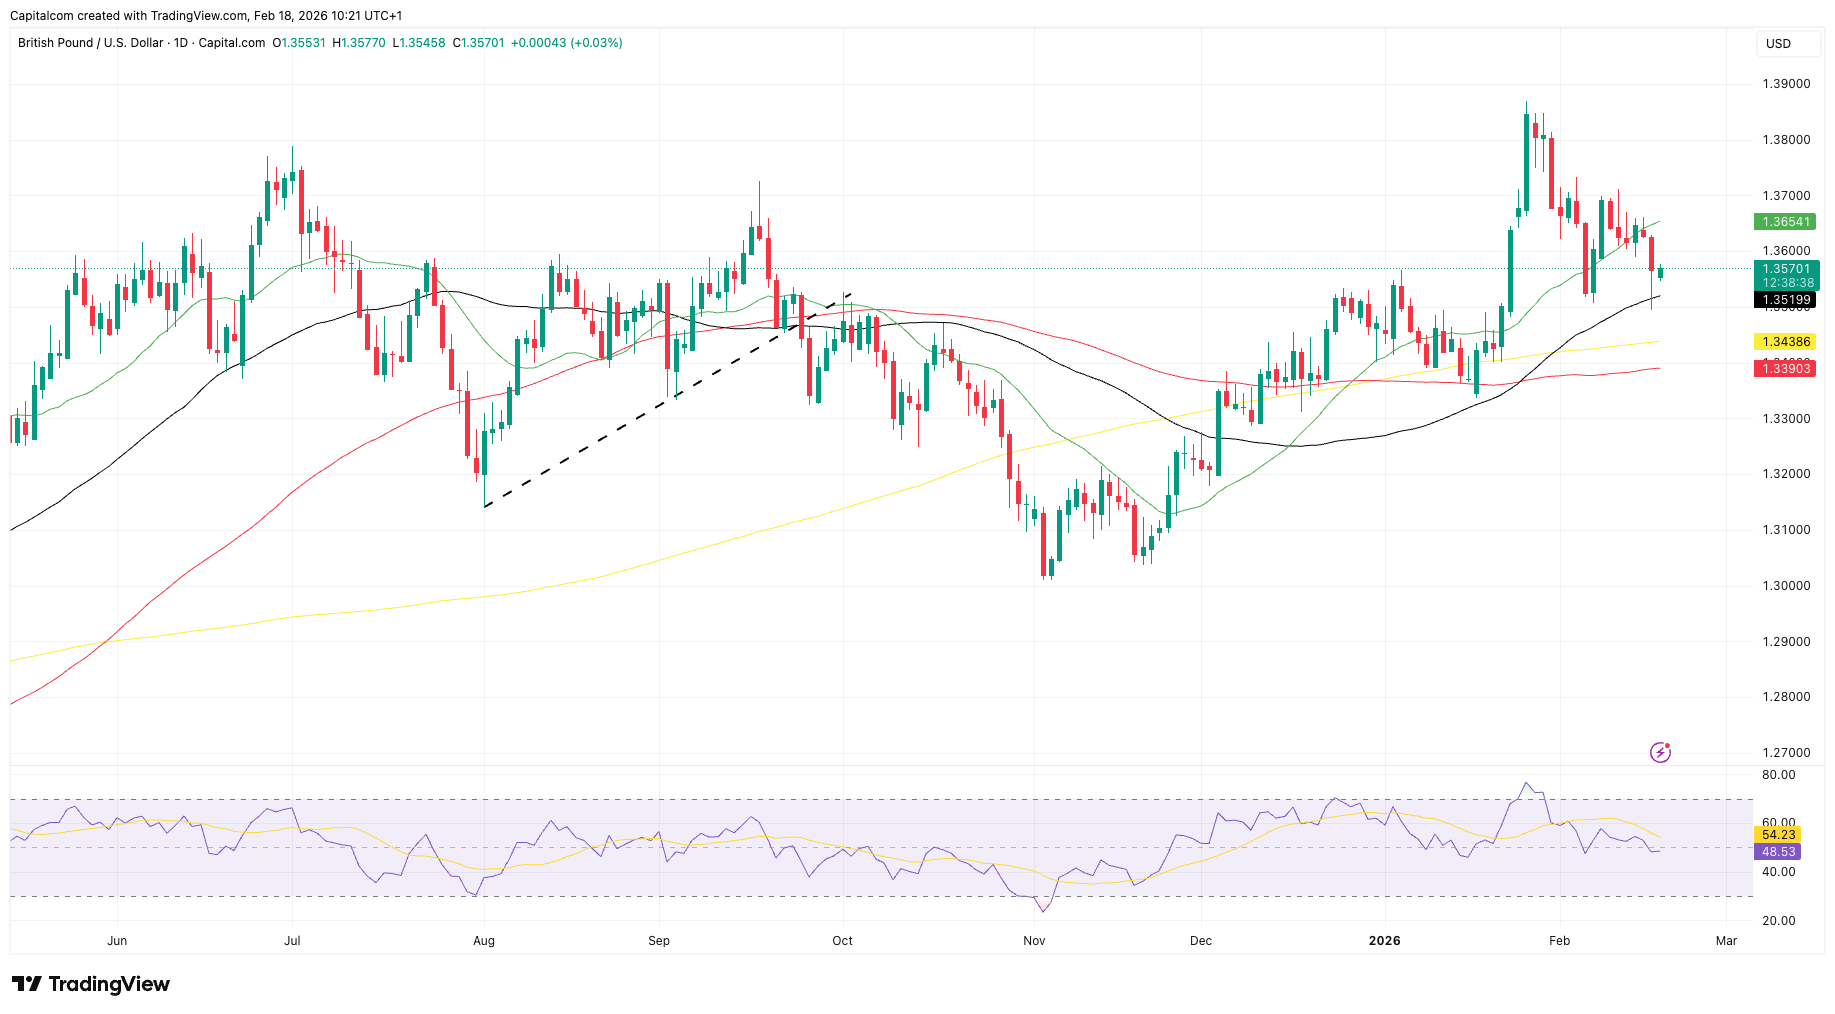The image size is (1835, 1014).
Task: Click the 1.39000 price axis level
Action: 1785,84
